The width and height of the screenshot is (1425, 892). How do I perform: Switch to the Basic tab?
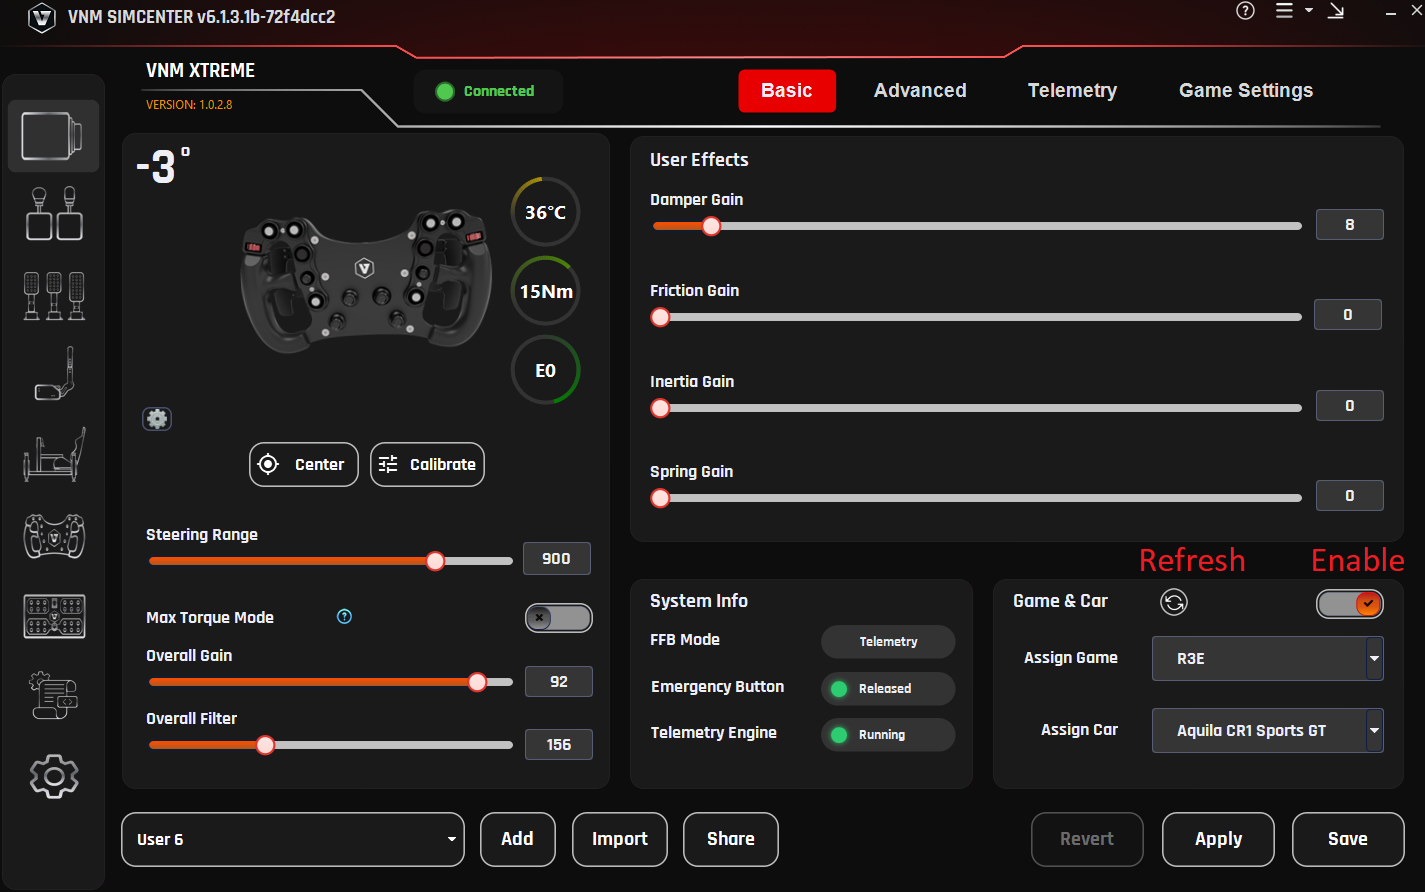[x=787, y=91]
